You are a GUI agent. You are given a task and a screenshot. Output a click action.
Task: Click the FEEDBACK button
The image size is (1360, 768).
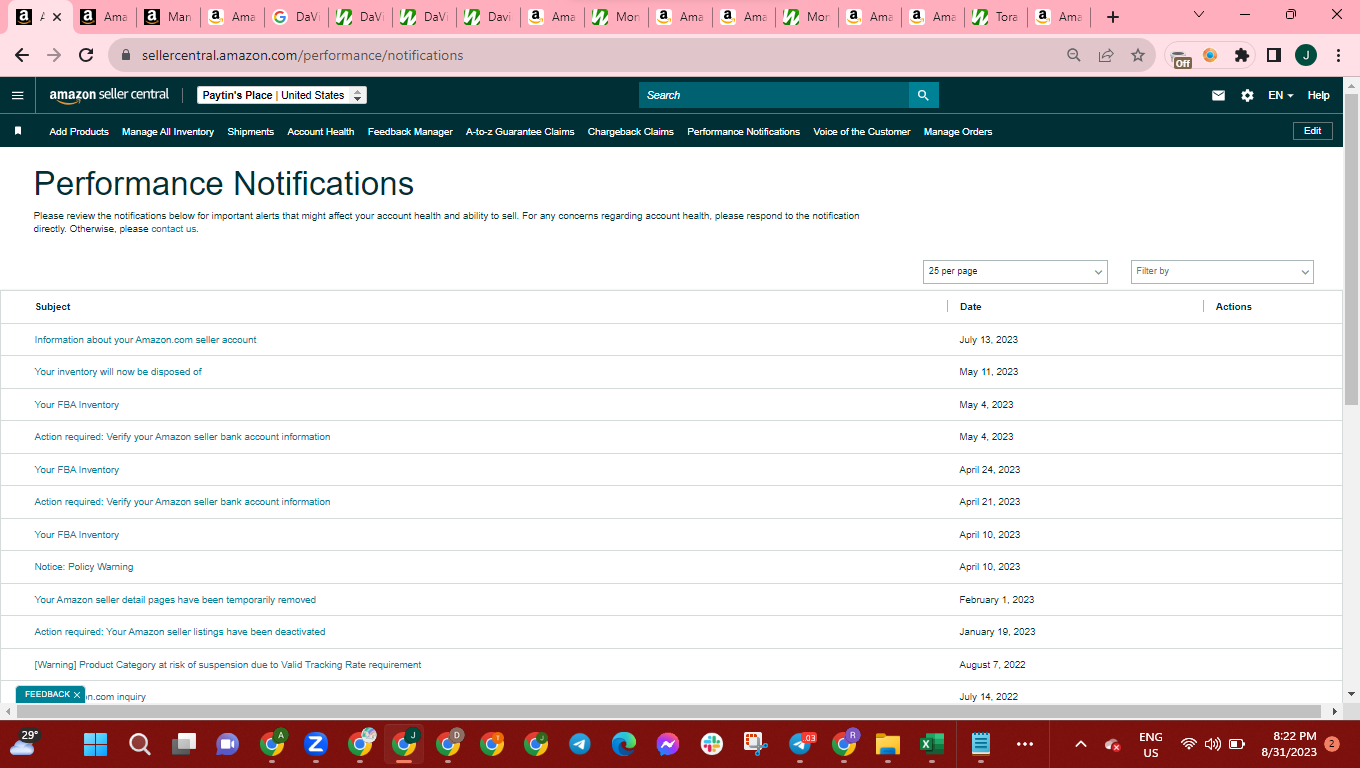[47, 694]
